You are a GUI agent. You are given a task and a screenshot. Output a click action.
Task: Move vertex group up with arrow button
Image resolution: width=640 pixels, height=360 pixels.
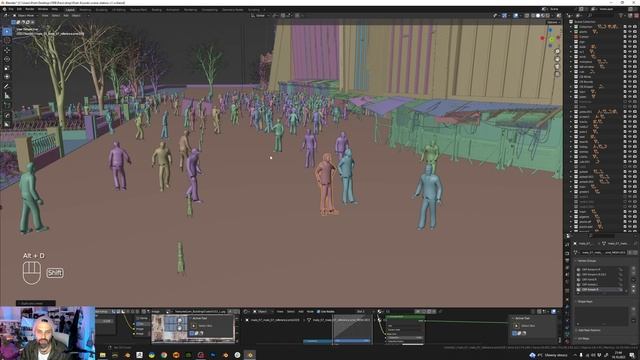[x=633, y=286]
